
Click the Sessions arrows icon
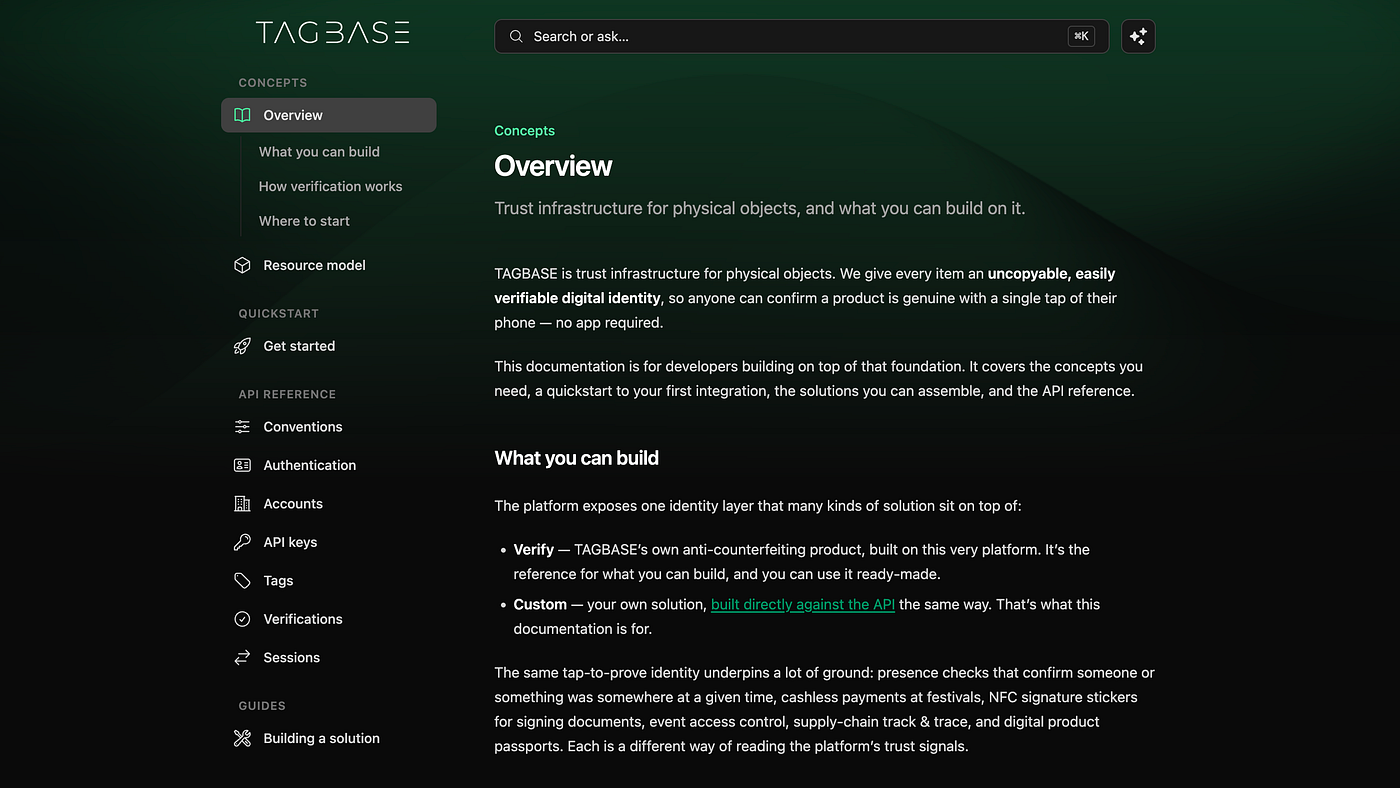242,658
